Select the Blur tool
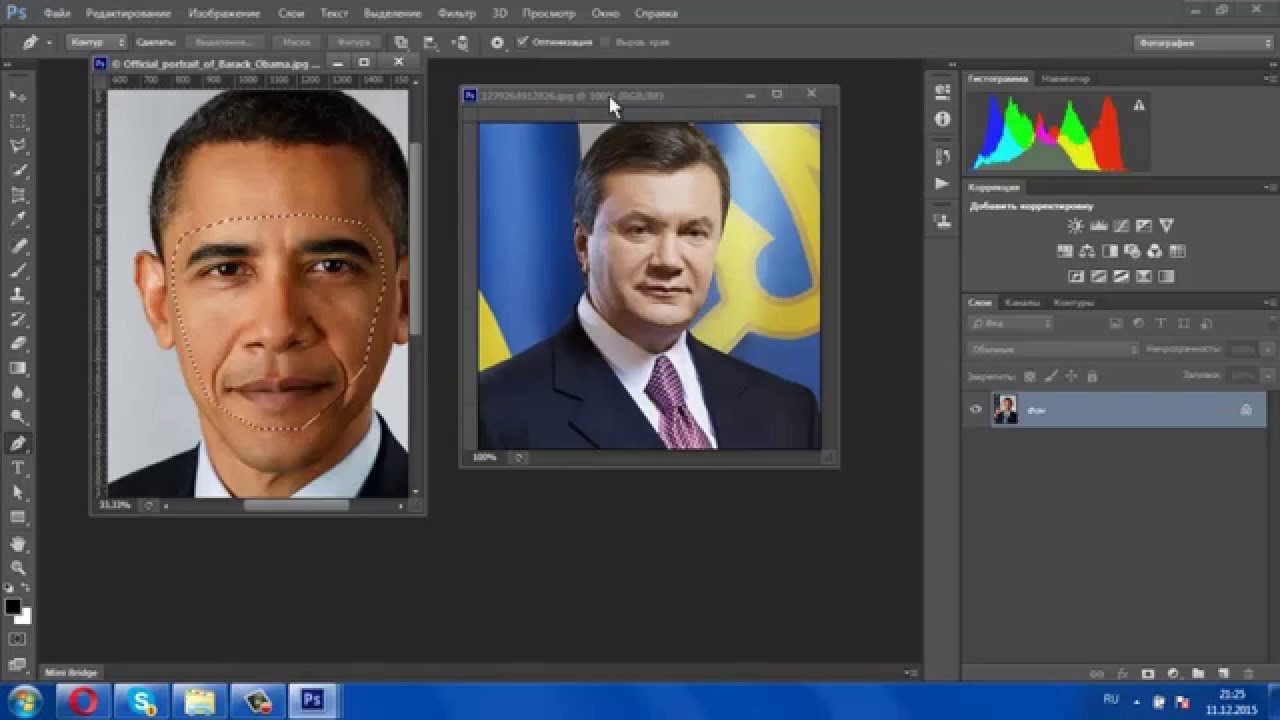 click(x=18, y=394)
